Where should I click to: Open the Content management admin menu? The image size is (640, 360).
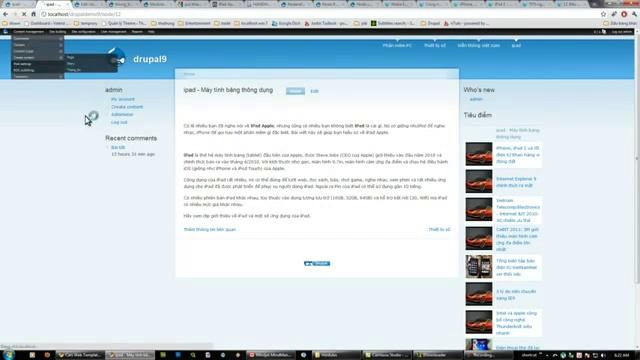(x=28, y=31)
